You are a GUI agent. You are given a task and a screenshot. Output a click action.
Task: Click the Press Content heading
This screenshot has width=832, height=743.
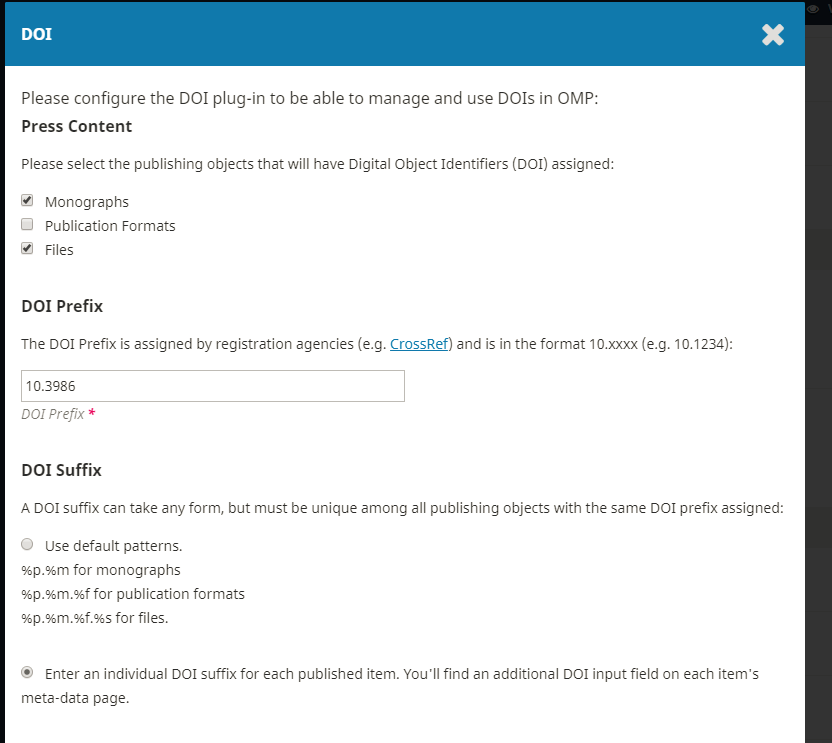tap(76, 126)
